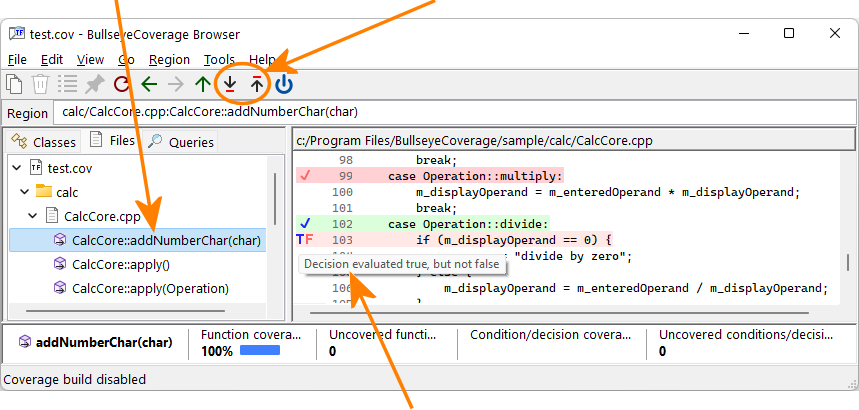Click the Condition/decision coverage column
Viewport: 859px width, 410px height.
click(x=551, y=334)
